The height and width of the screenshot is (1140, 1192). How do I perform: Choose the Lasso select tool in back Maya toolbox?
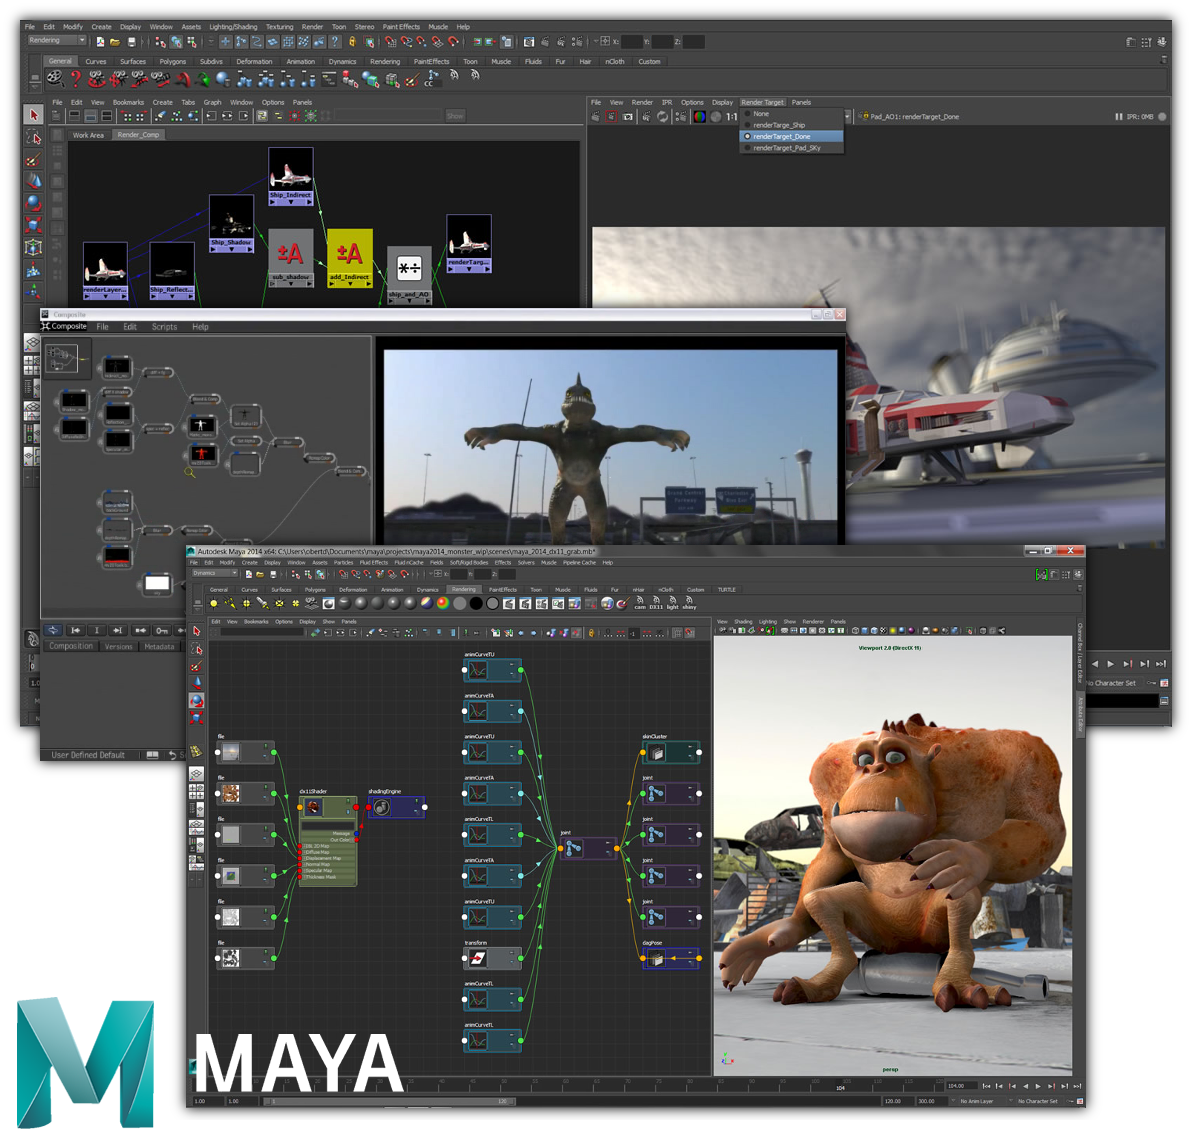click(33, 137)
